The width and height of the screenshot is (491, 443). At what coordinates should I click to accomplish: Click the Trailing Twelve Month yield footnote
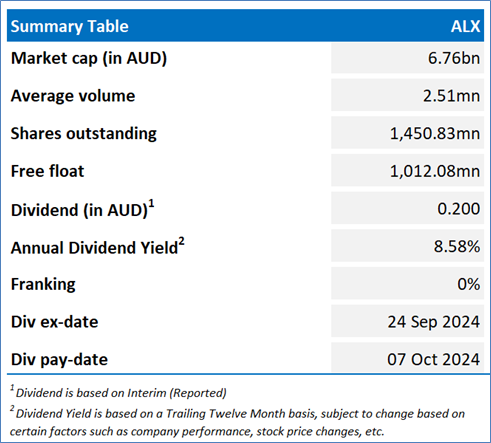[x=237, y=422]
